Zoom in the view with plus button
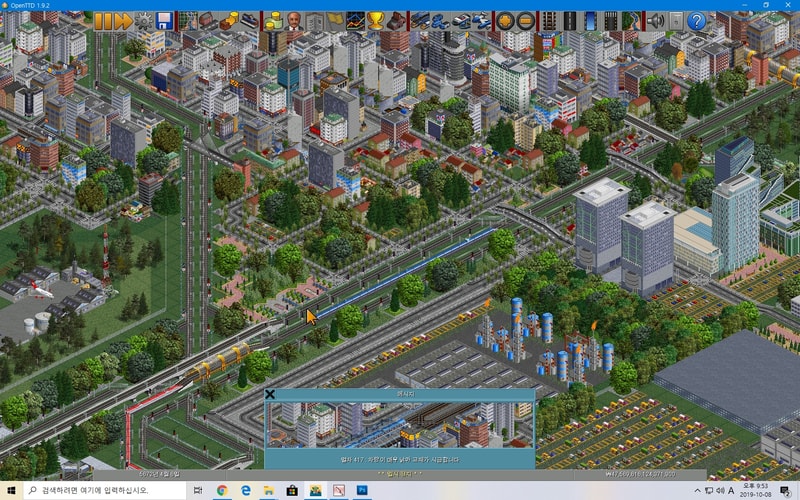 pyautogui.click(x=505, y=21)
